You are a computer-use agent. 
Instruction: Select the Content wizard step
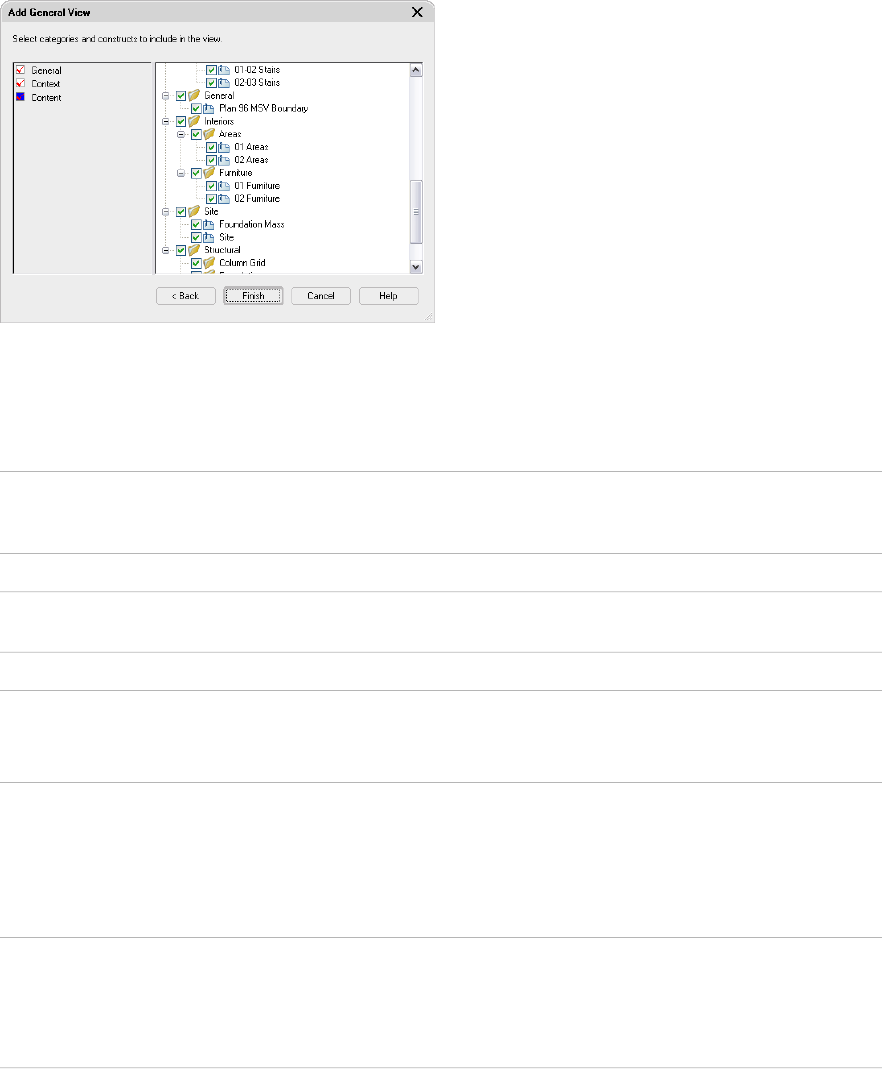[x=46, y=97]
